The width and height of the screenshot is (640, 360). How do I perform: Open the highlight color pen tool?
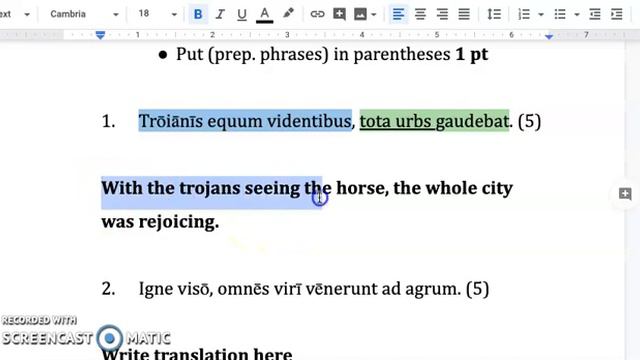288,14
